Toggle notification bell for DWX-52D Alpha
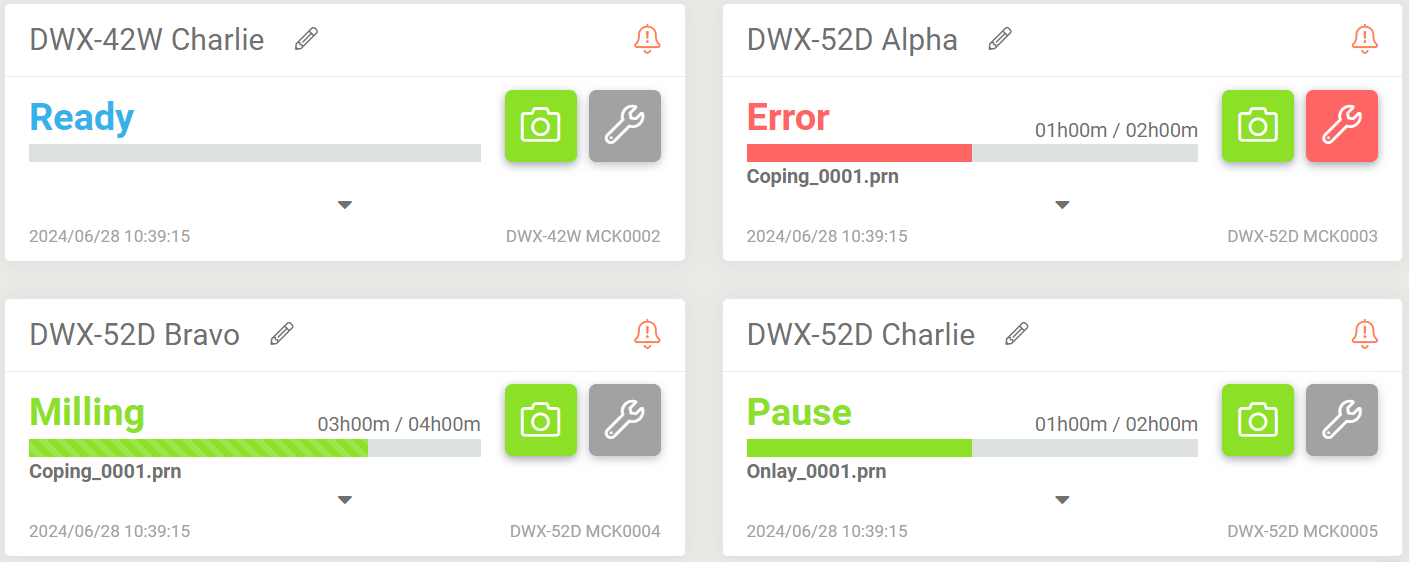The image size is (1409, 562). [1364, 39]
